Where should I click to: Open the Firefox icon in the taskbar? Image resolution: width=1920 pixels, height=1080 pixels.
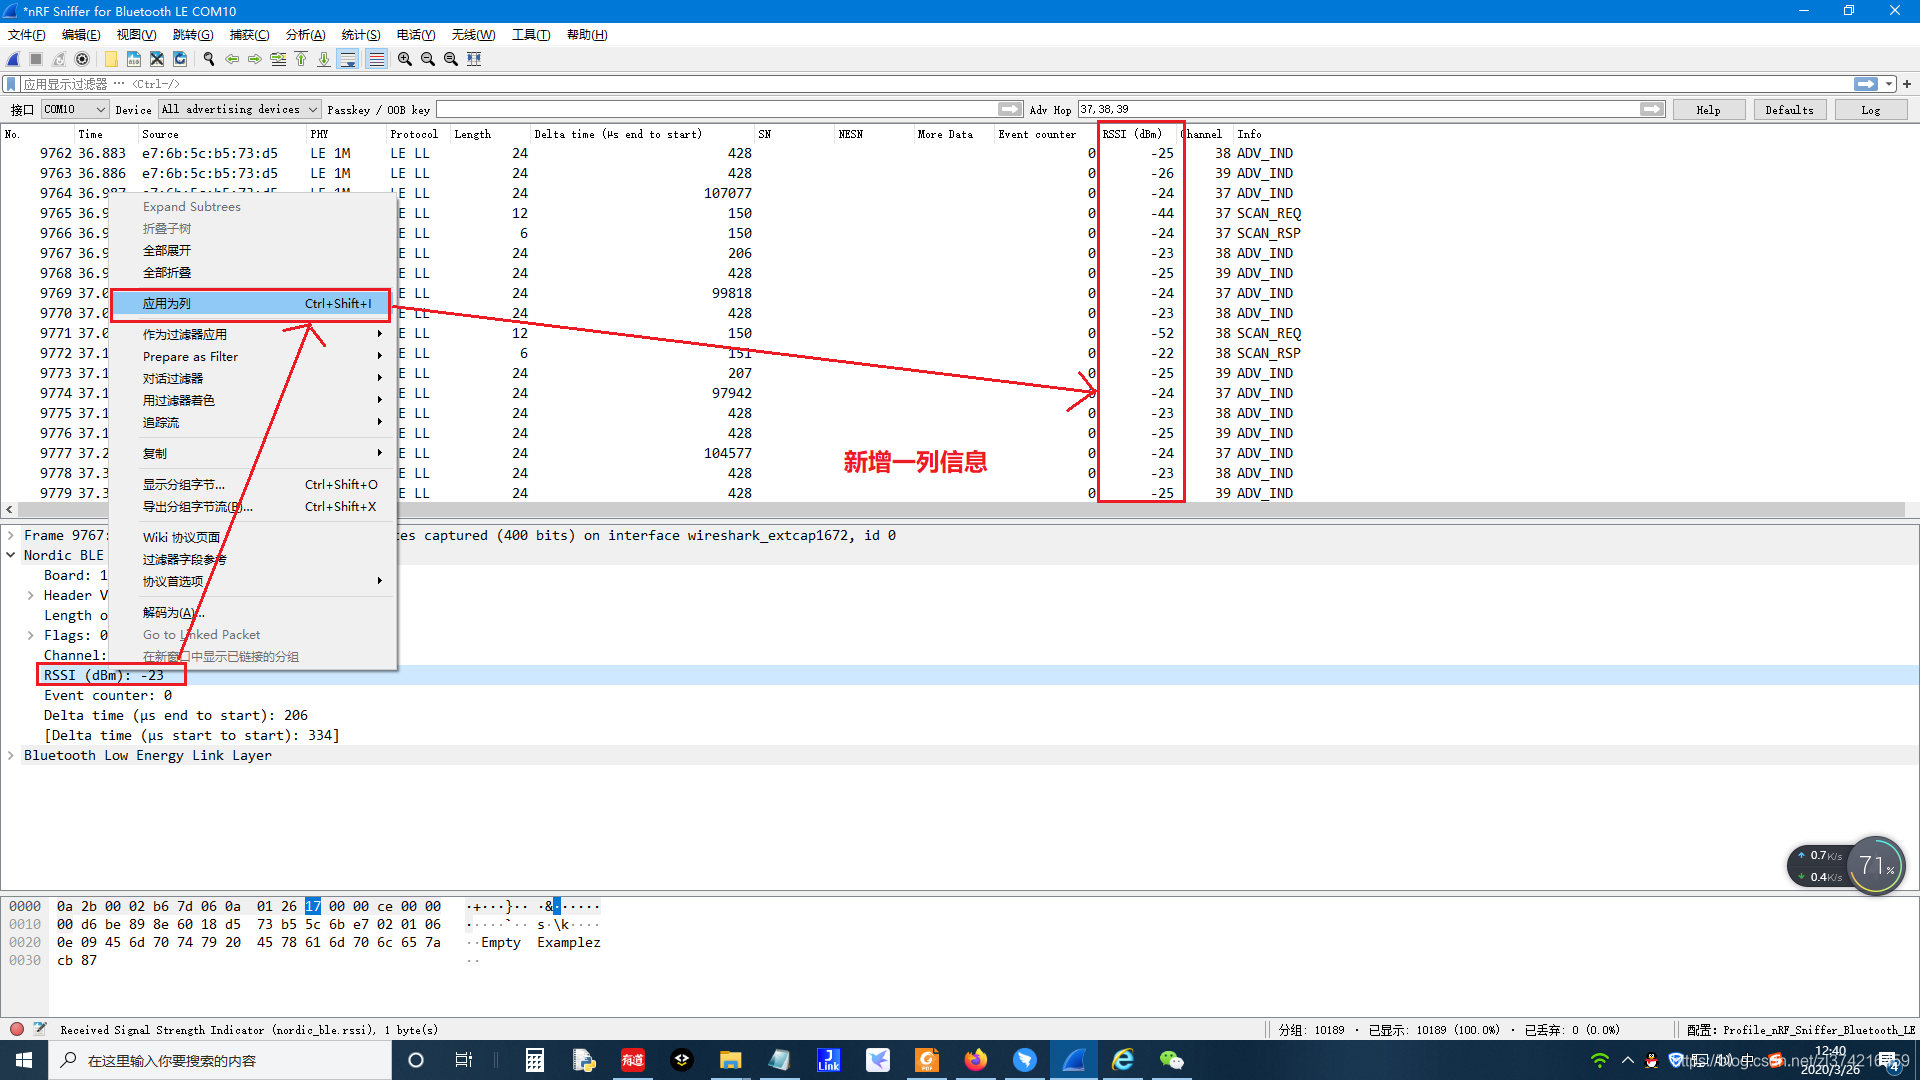(975, 1060)
